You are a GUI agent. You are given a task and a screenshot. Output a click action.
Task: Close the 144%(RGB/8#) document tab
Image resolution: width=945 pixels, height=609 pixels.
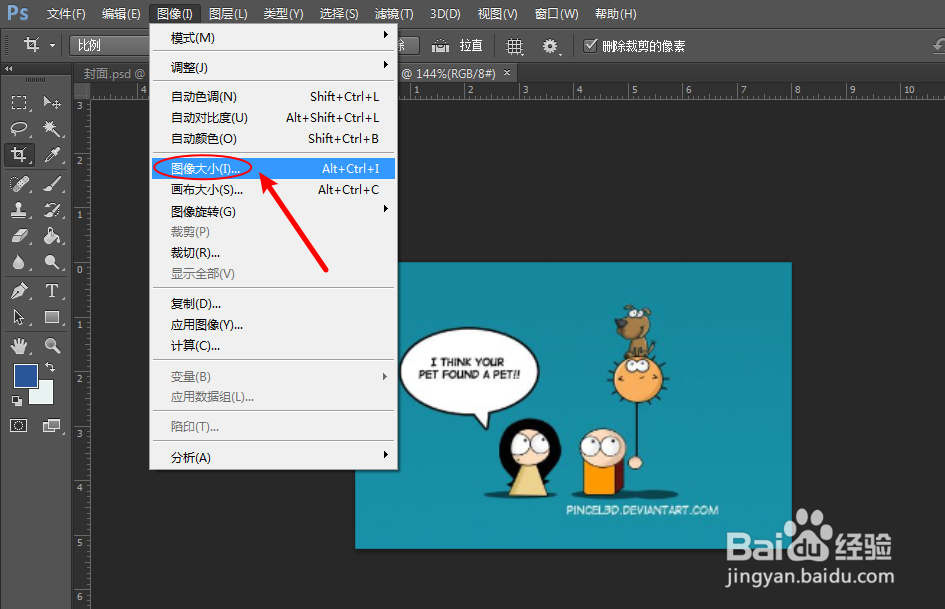[507, 72]
